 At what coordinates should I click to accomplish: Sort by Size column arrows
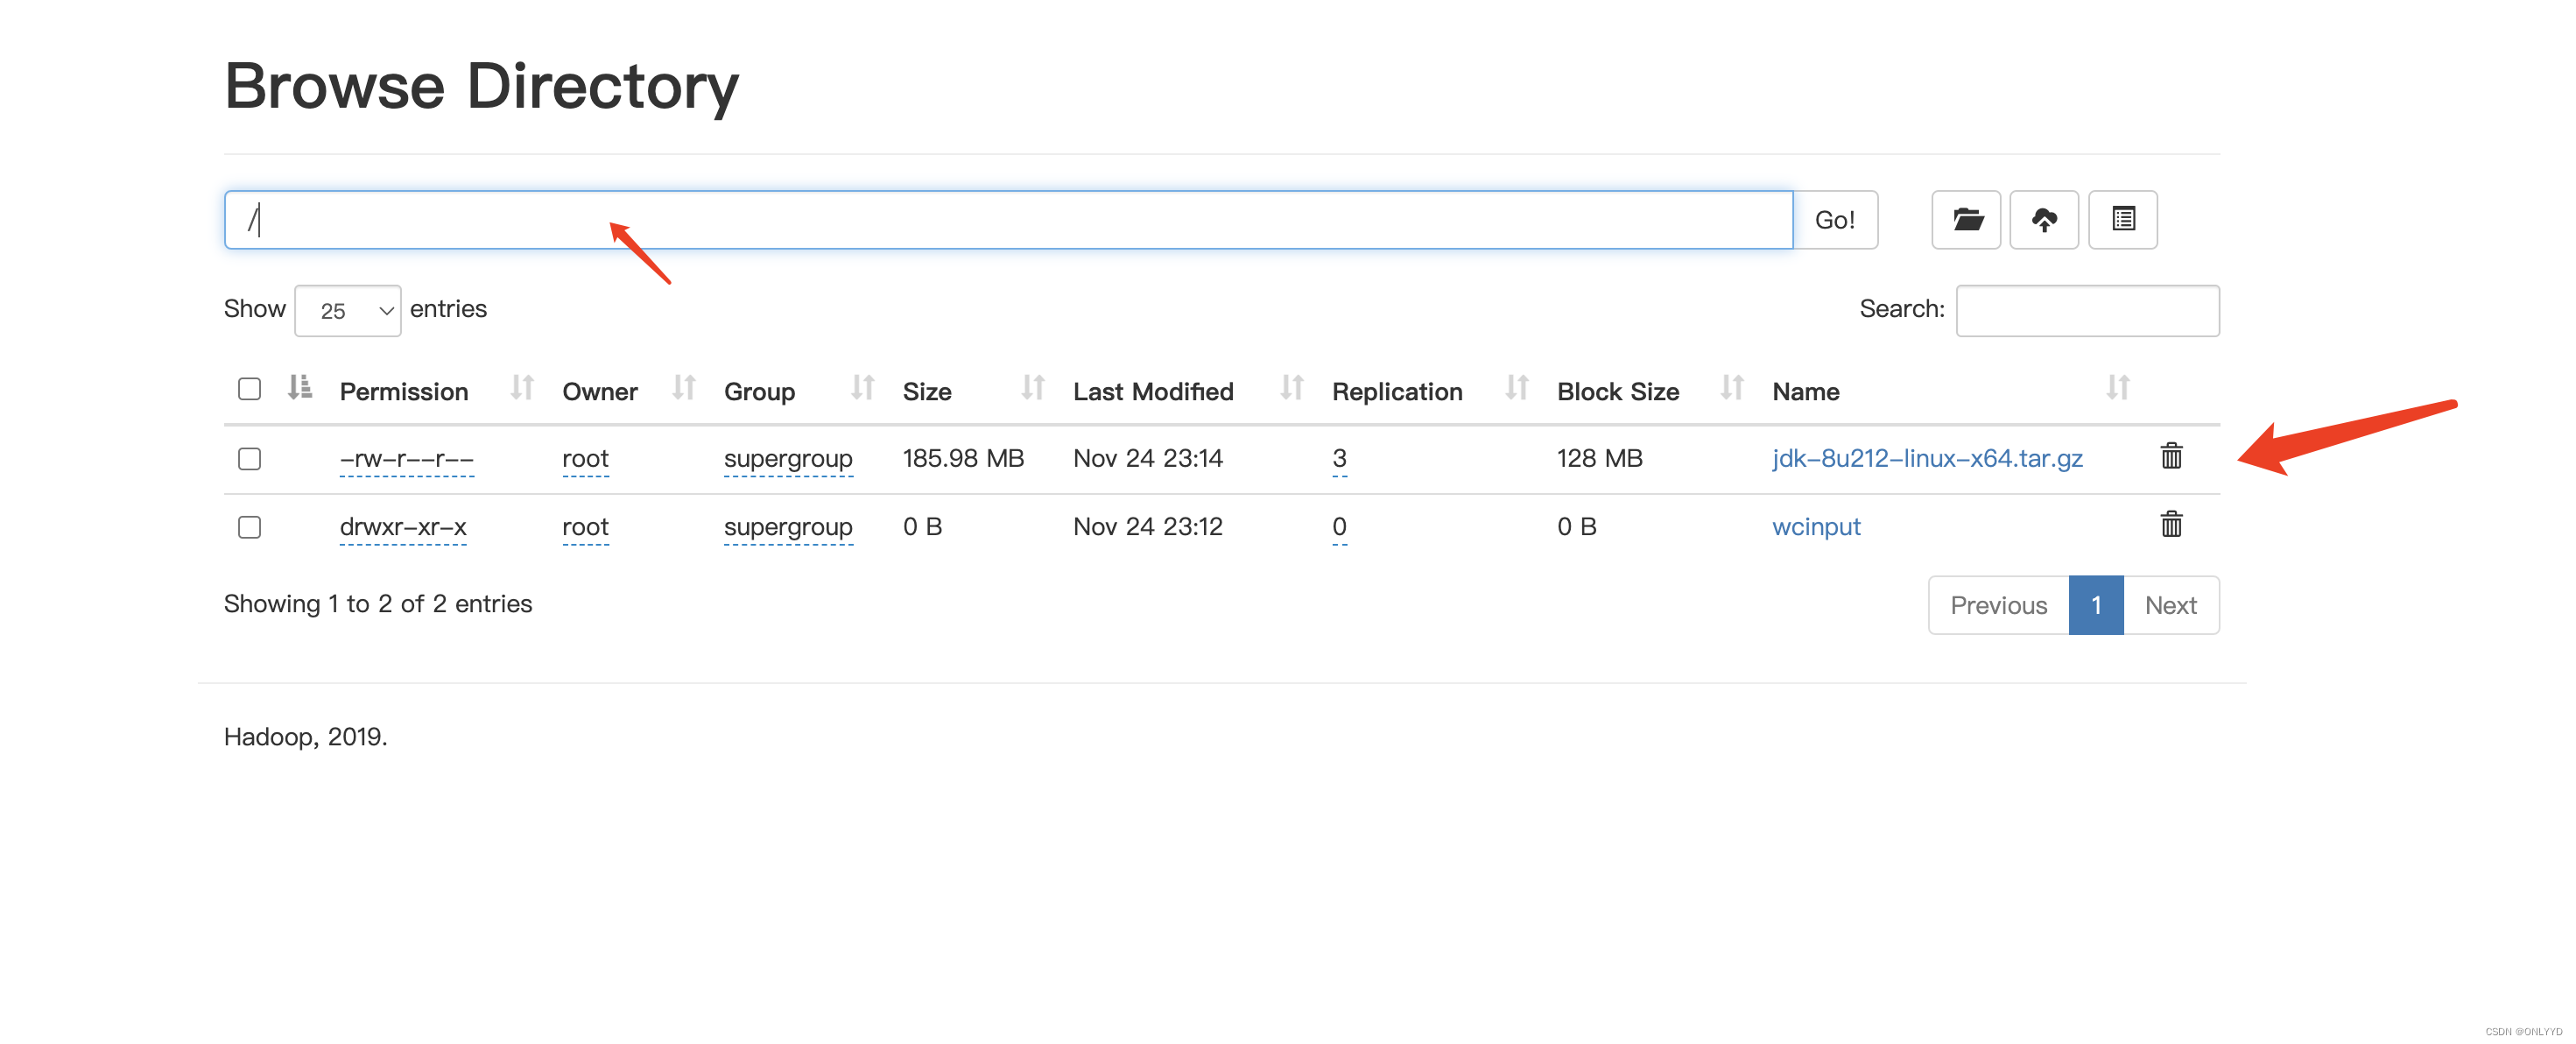(x=1032, y=388)
